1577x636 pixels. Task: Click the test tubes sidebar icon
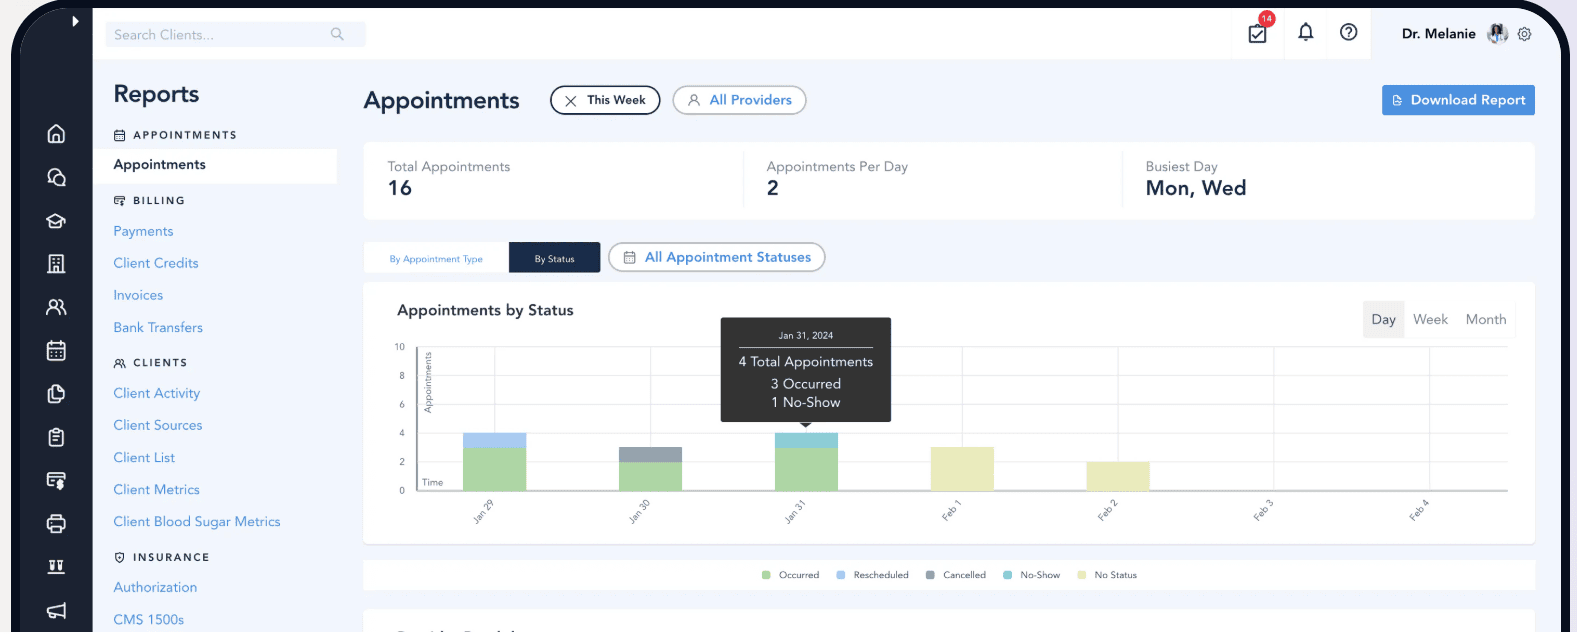[x=56, y=567]
